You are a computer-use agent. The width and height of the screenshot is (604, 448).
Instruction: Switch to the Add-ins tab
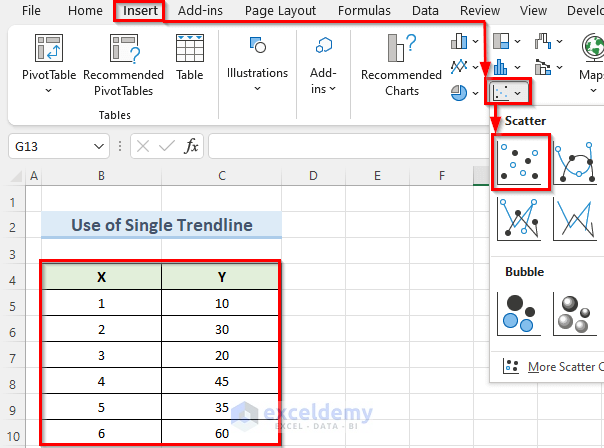(x=200, y=10)
